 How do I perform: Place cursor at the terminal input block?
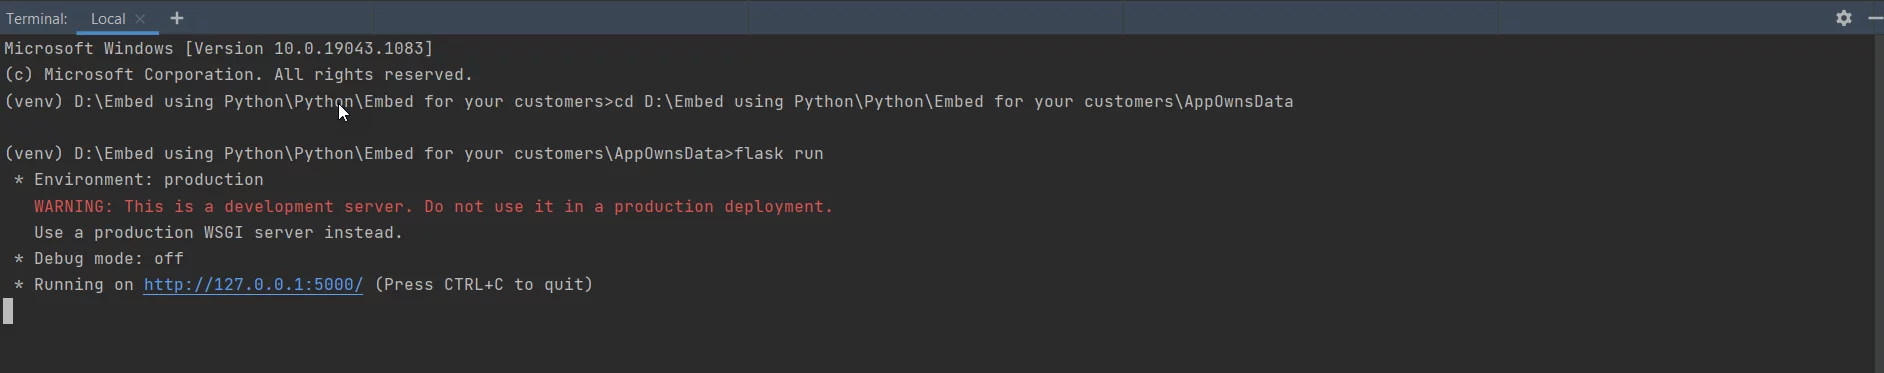point(8,311)
